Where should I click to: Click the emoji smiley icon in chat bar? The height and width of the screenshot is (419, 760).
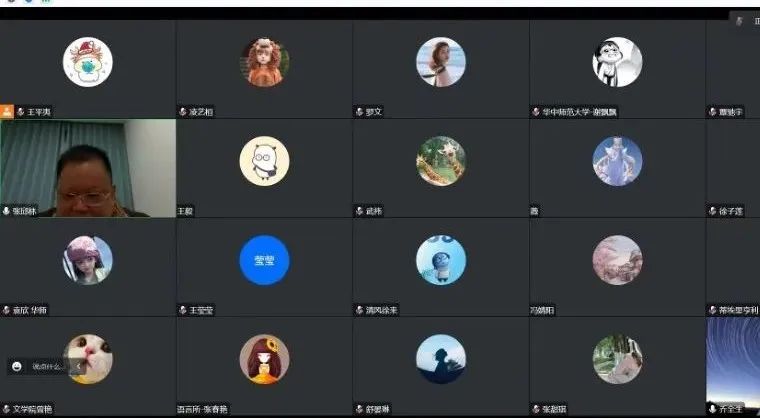pyautogui.click(x=17, y=366)
